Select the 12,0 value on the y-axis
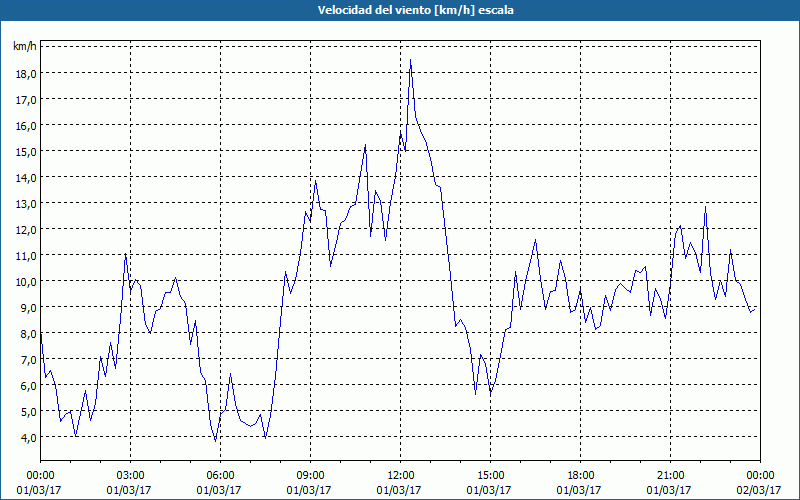This screenshot has height=500, width=800. [x=26, y=230]
